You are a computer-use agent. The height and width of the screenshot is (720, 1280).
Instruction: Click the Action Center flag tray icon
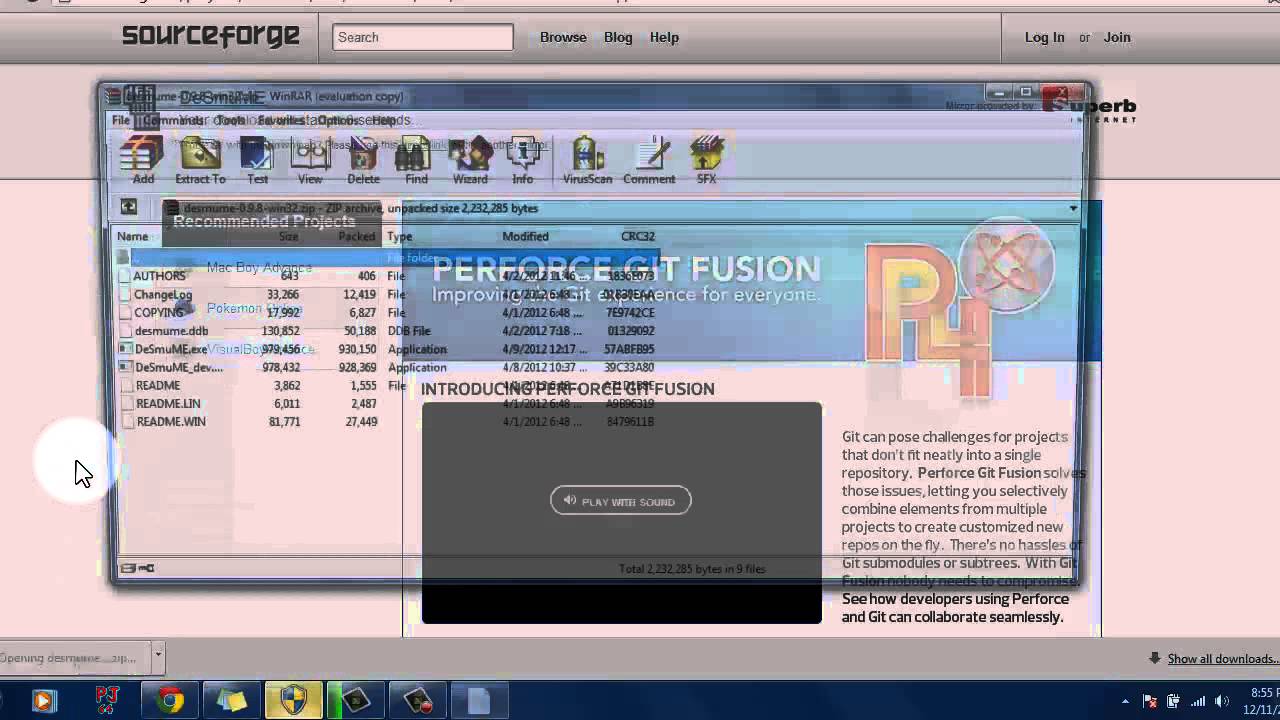click(1149, 701)
